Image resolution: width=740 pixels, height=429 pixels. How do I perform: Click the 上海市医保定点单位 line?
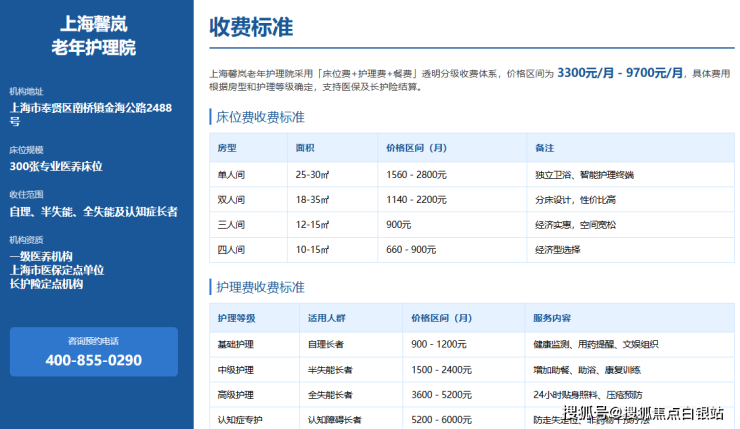(57, 270)
